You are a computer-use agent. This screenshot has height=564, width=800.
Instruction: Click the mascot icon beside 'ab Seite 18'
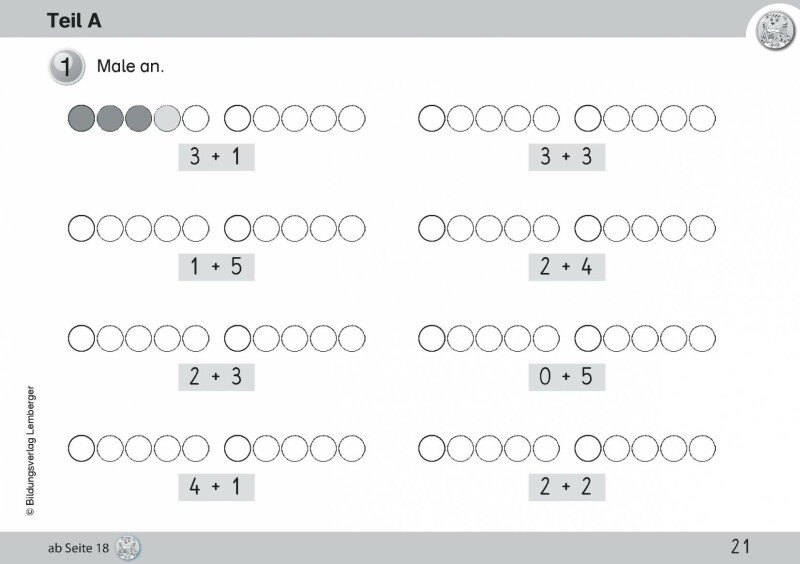(129, 547)
